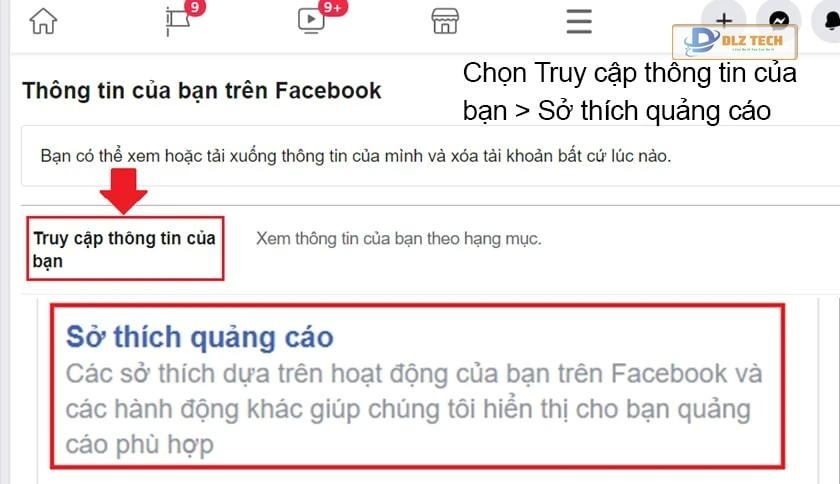Go to the Facebook Home icon

click(x=43, y=21)
